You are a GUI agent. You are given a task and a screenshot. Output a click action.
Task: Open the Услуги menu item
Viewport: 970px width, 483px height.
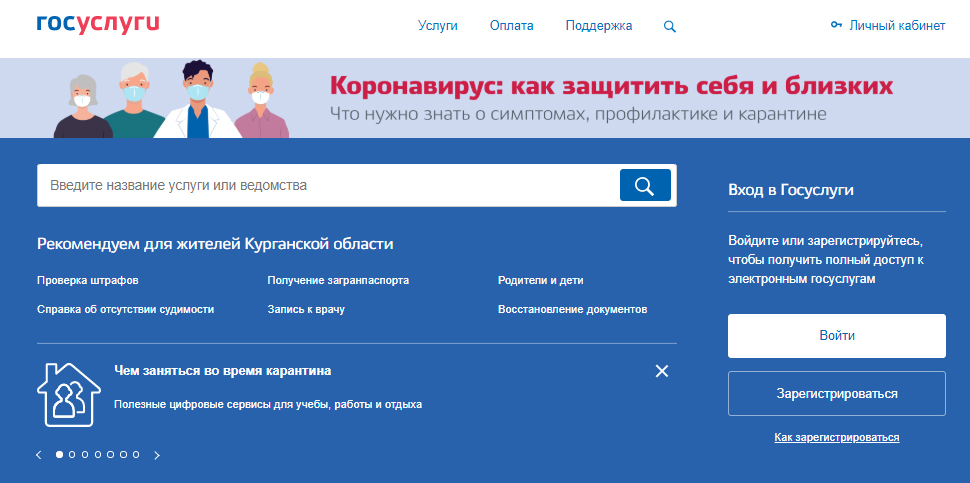coord(437,26)
